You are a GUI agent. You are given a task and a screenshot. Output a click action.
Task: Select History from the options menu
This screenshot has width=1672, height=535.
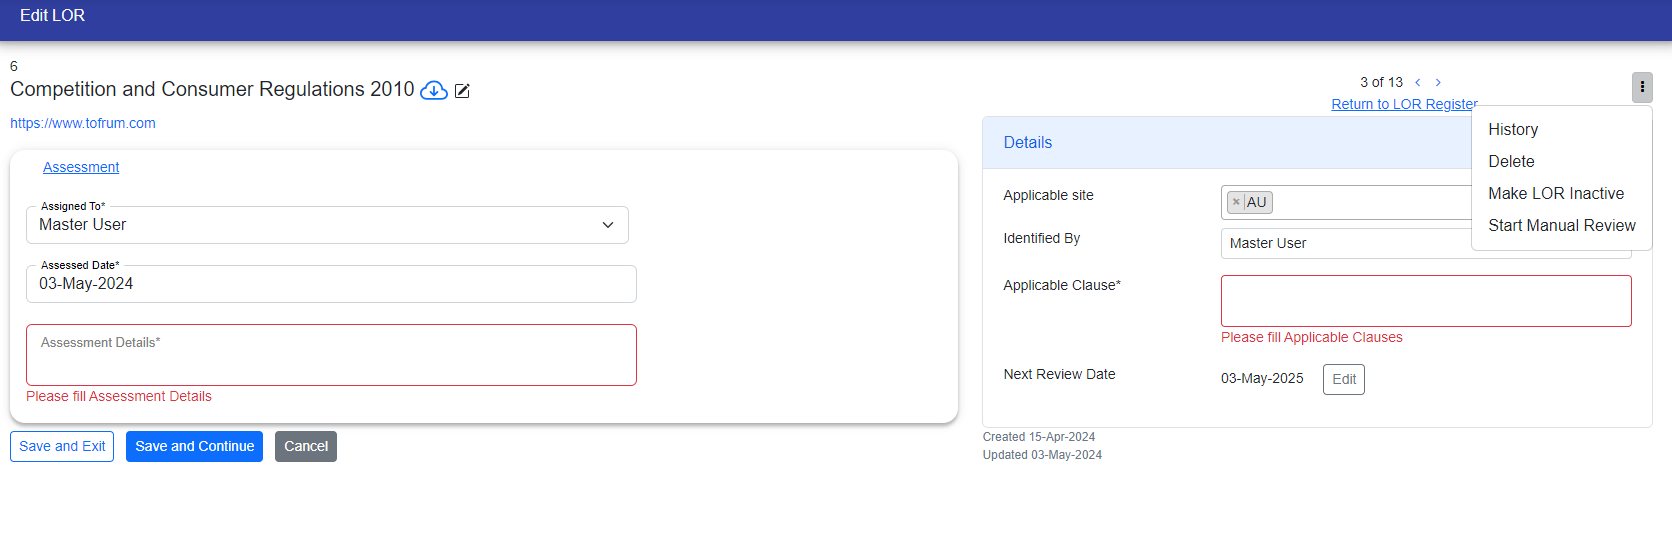click(1512, 130)
